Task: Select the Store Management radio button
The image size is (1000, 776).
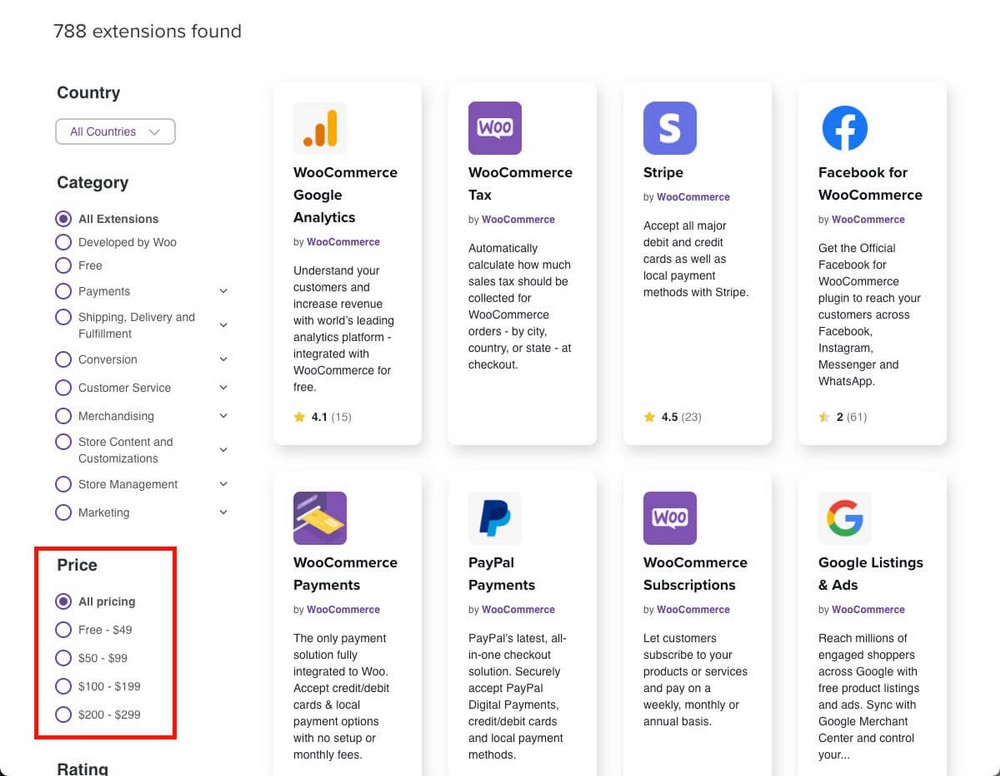Action: pyautogui.click(x=63, y=485)
